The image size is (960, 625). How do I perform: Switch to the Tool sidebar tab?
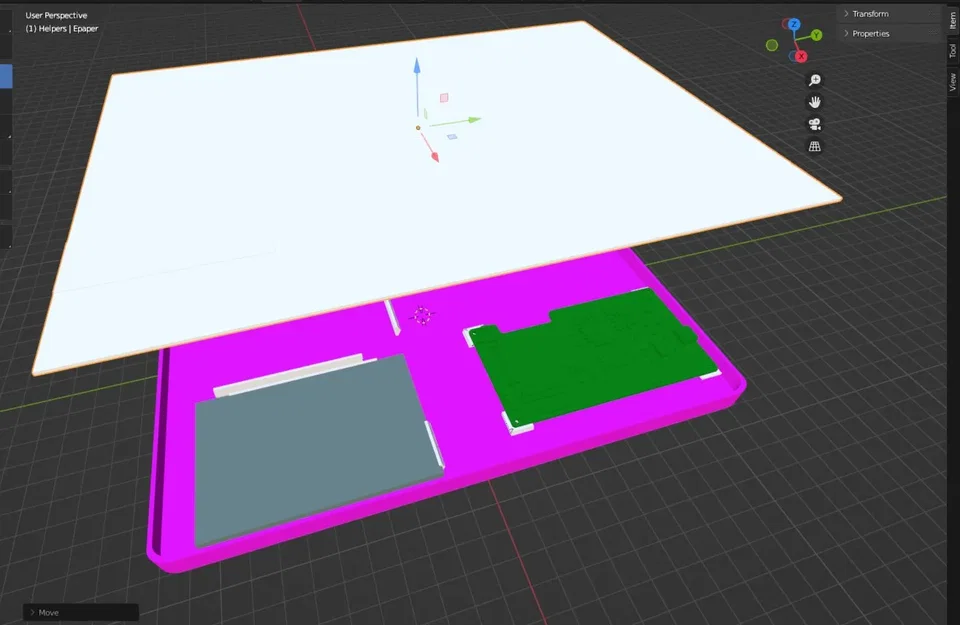pos(953,50)
